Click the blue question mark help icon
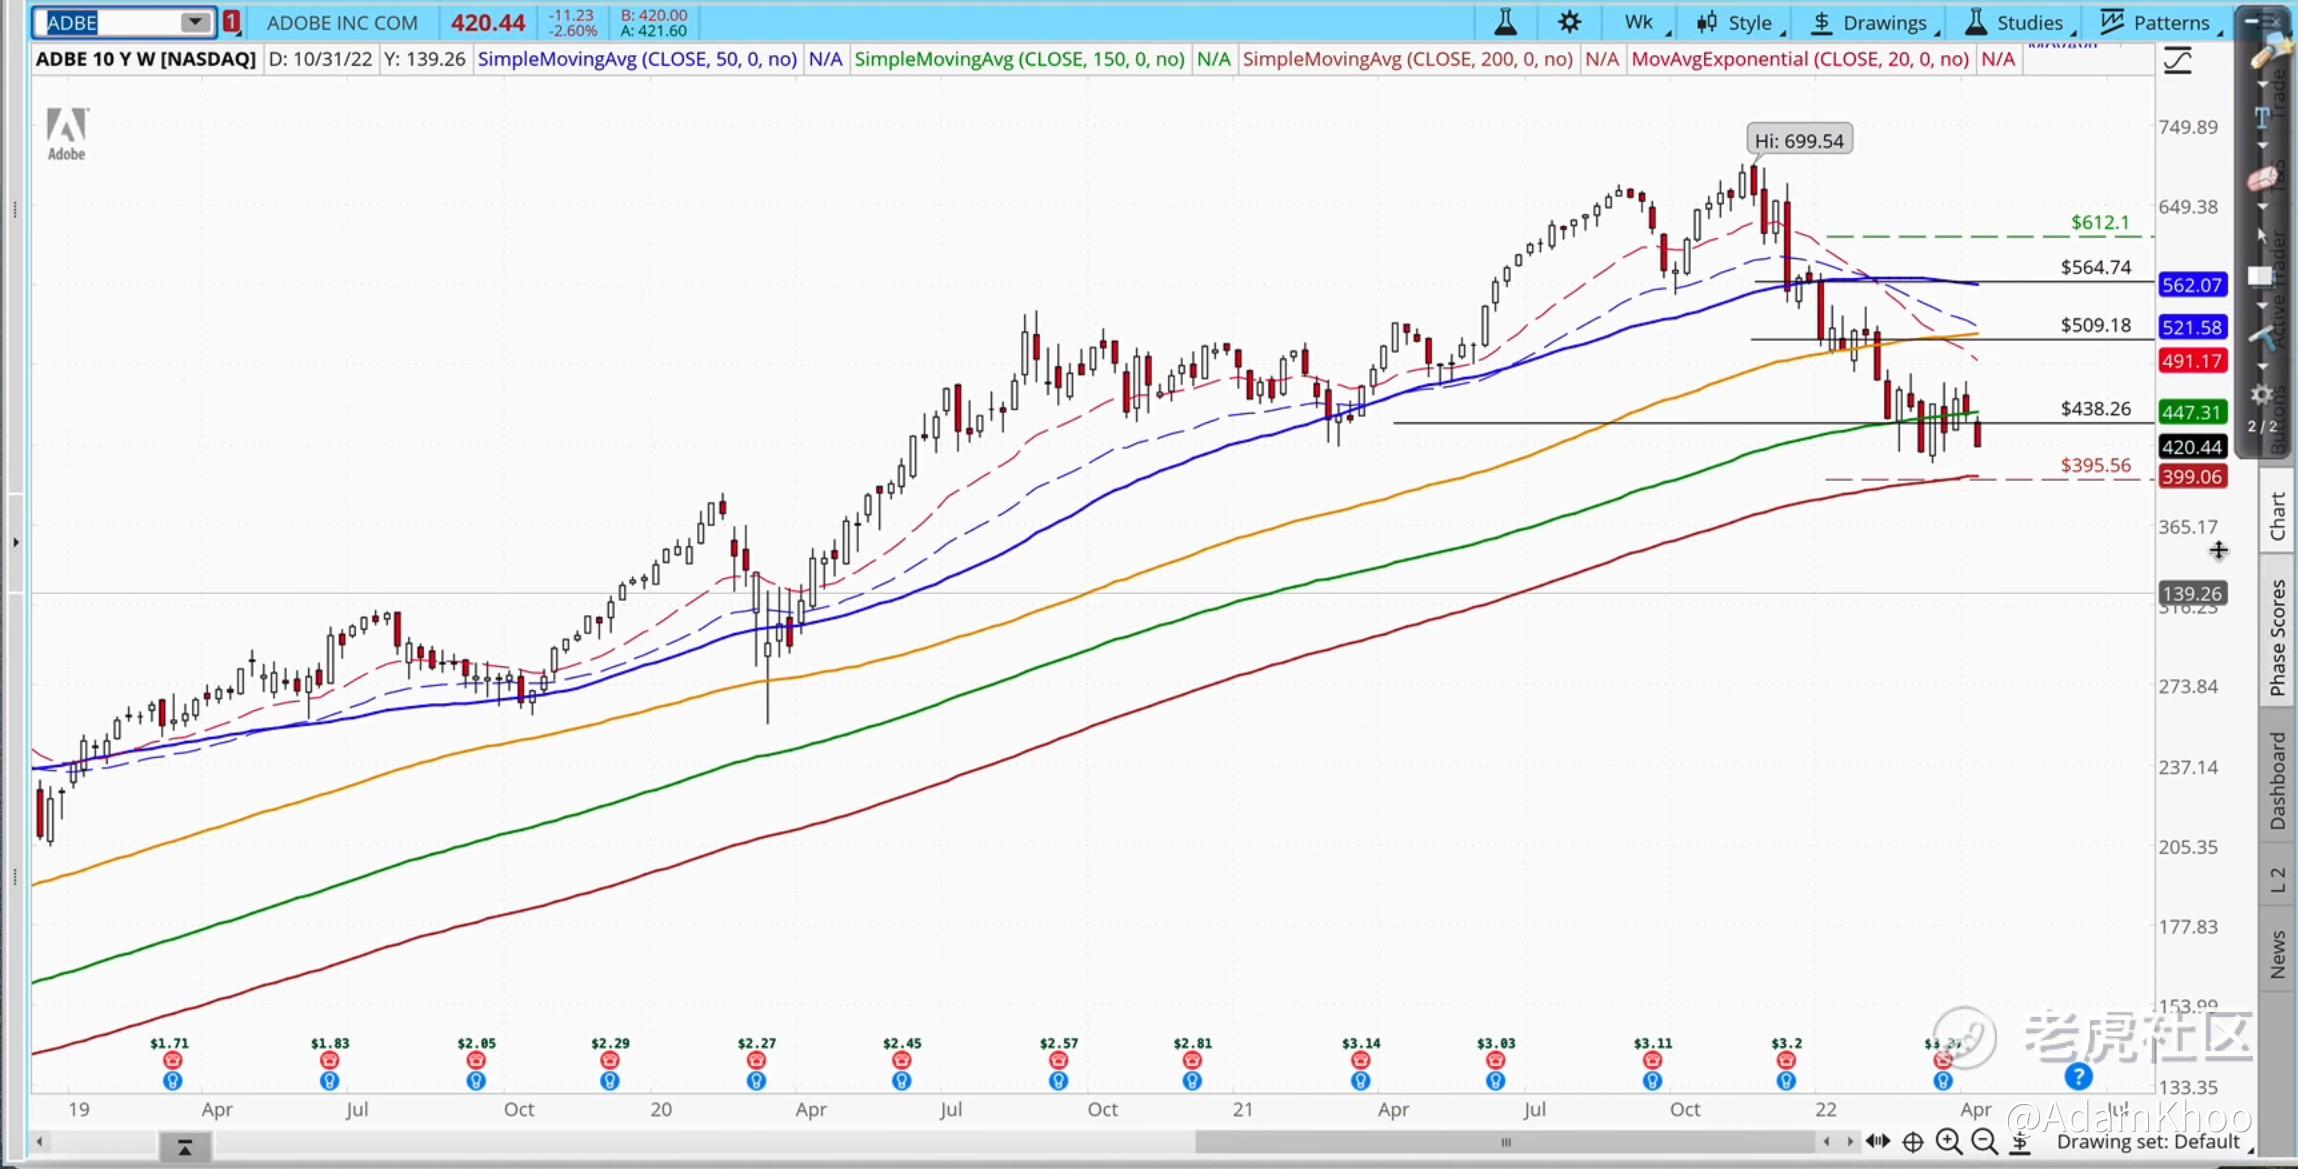 pos(2078,1077)
